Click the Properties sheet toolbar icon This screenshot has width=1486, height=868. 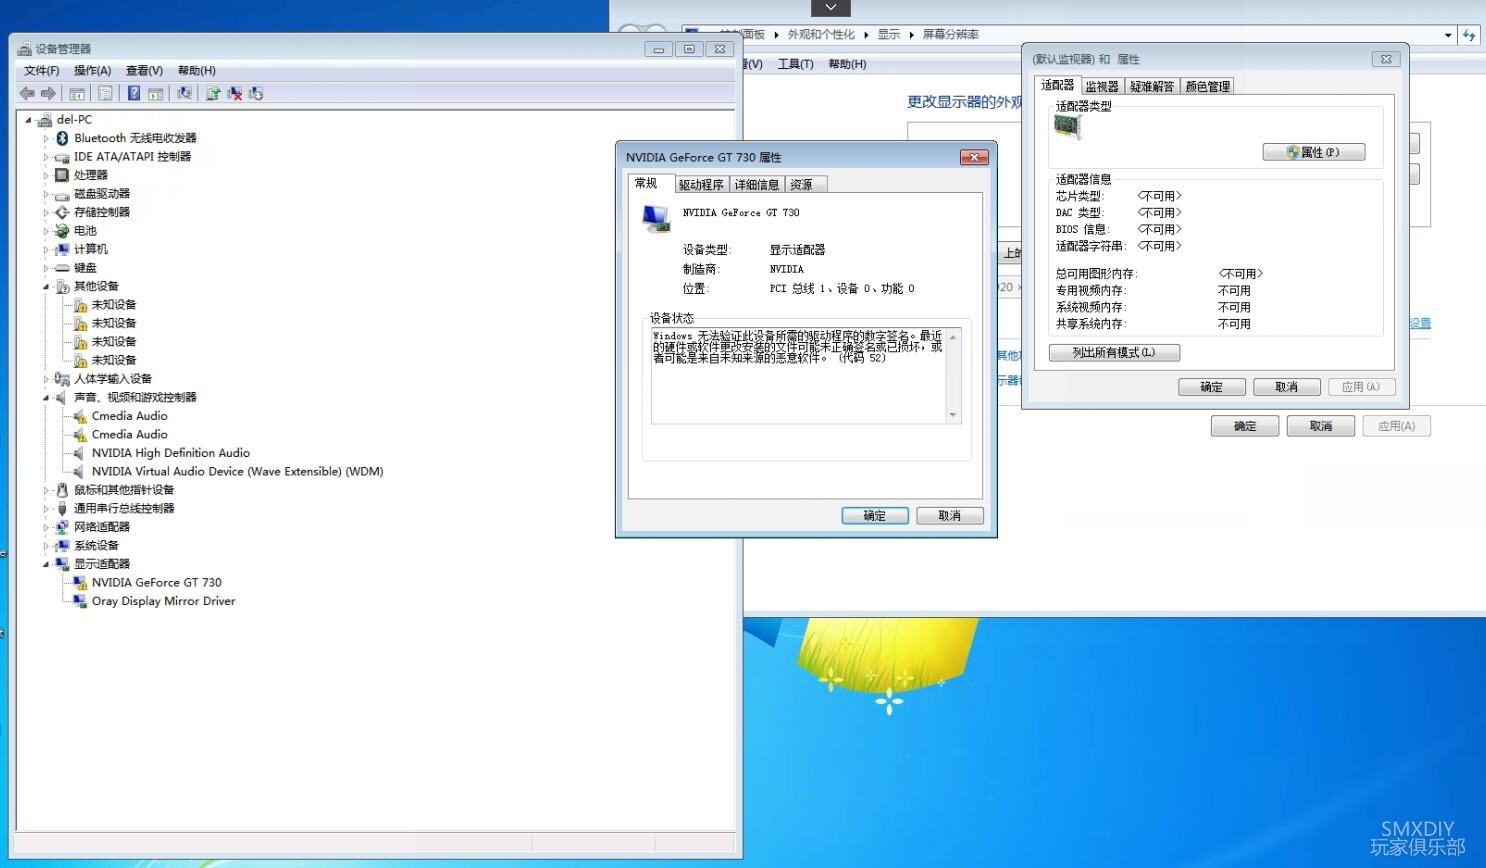pos(105,93)
